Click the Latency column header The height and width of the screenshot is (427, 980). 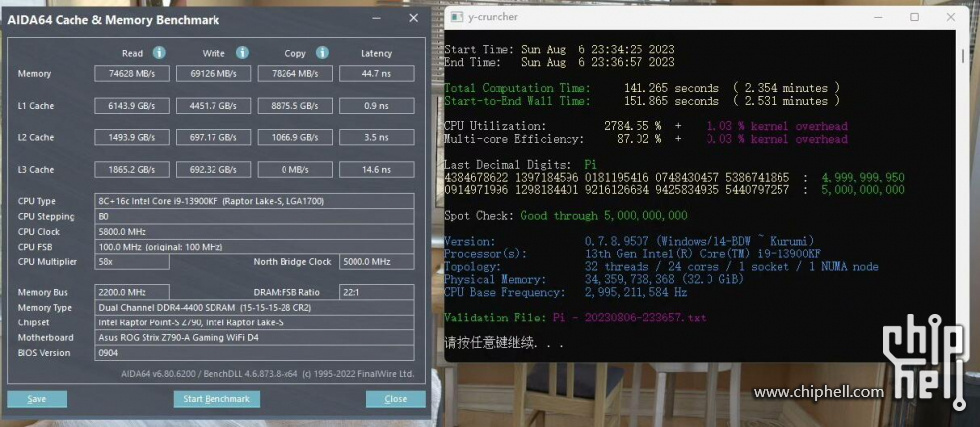[376, 54]
